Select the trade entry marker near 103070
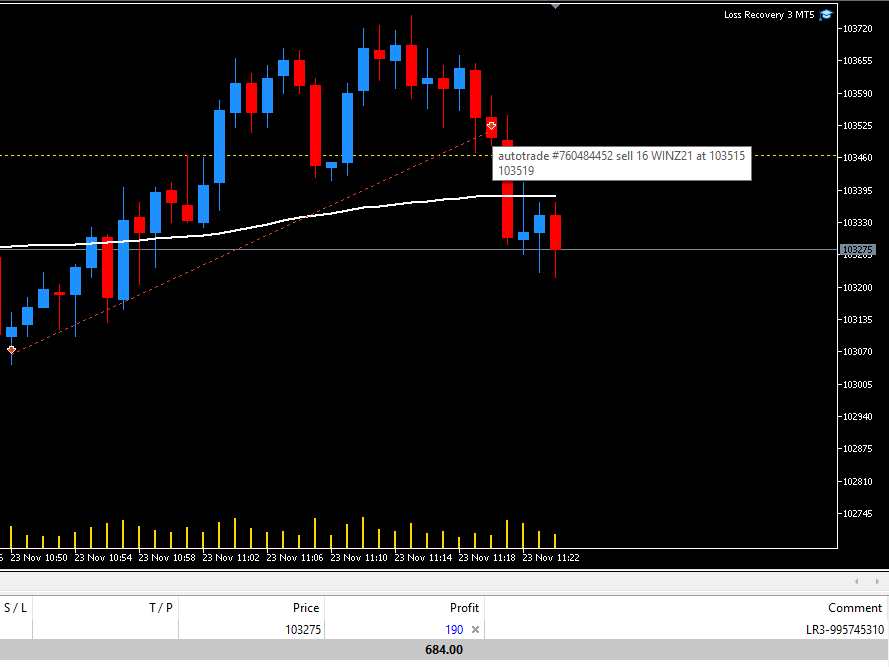This screenshot has width=889, height=667. pyautogui.click(x=11, y=350)
